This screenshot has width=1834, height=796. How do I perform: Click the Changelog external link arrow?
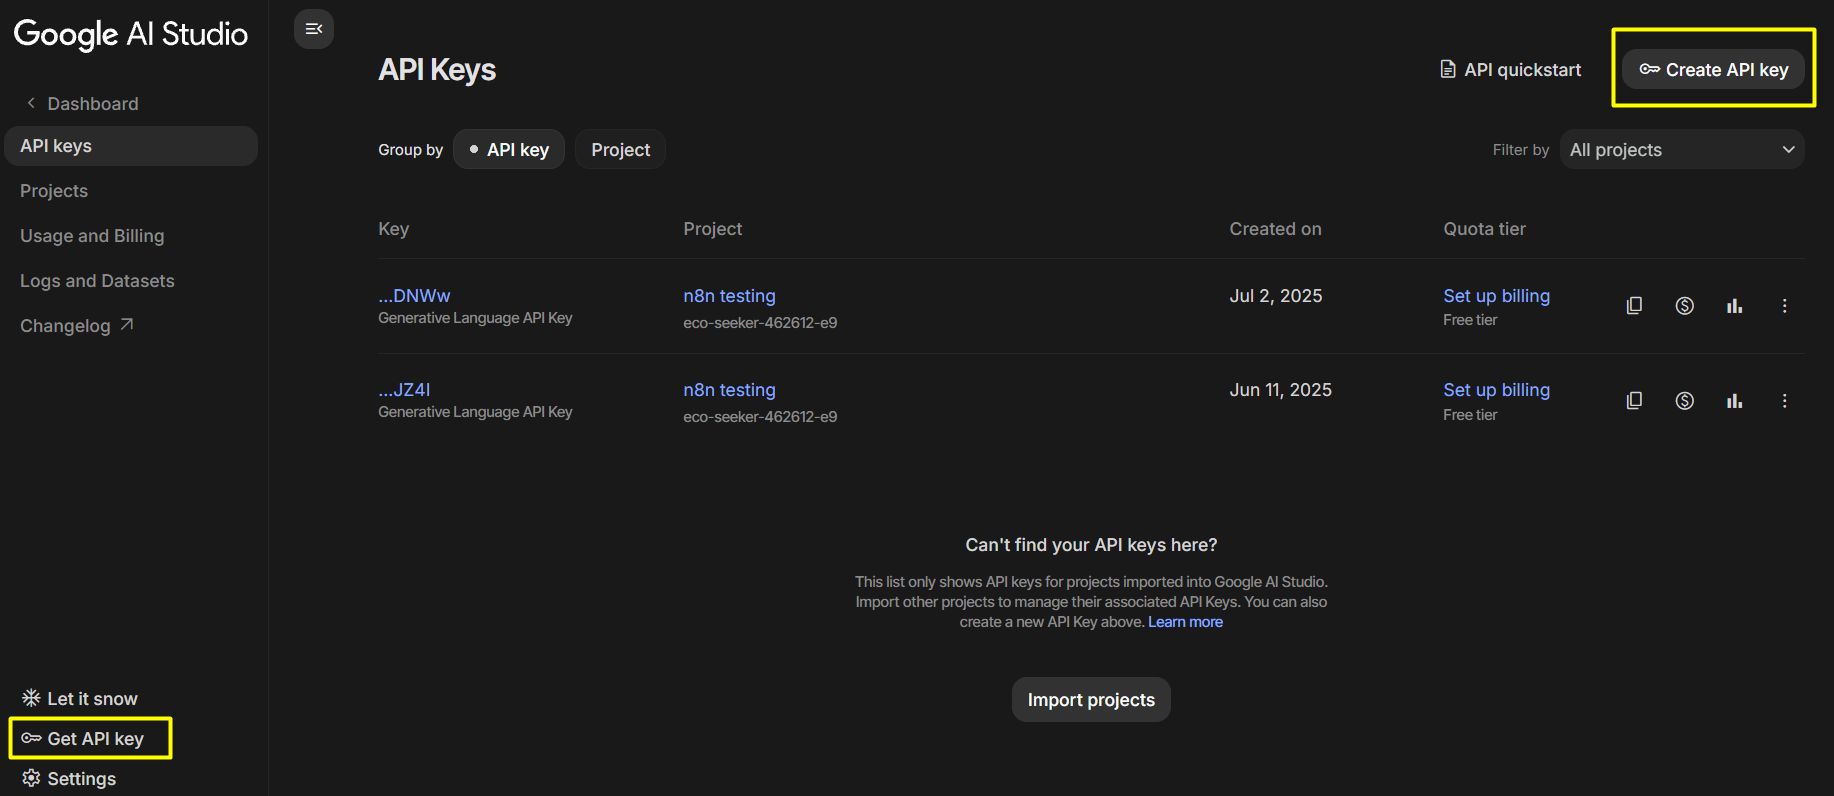[x=127, y=325]
